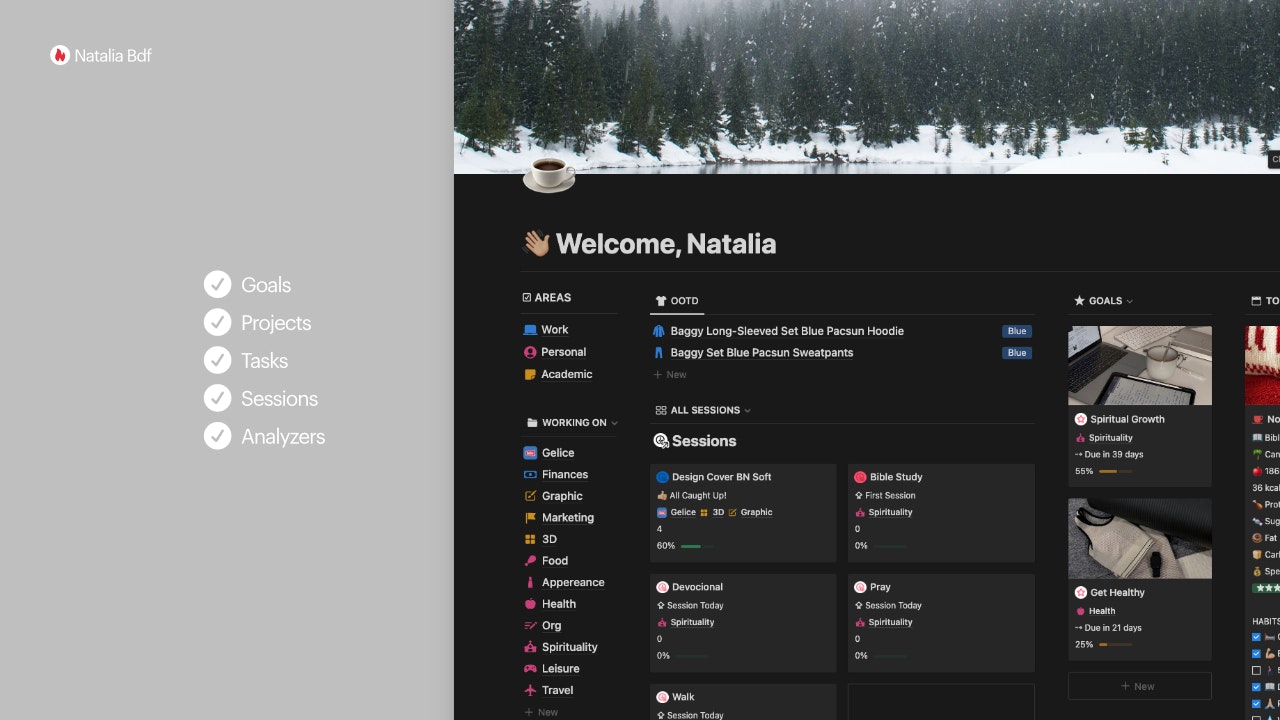Image resolution: width=1280 pixels, height=720 pixels.
Task: Click the Natalia Bdf flame logo
Action: click(x=60, y=55)
